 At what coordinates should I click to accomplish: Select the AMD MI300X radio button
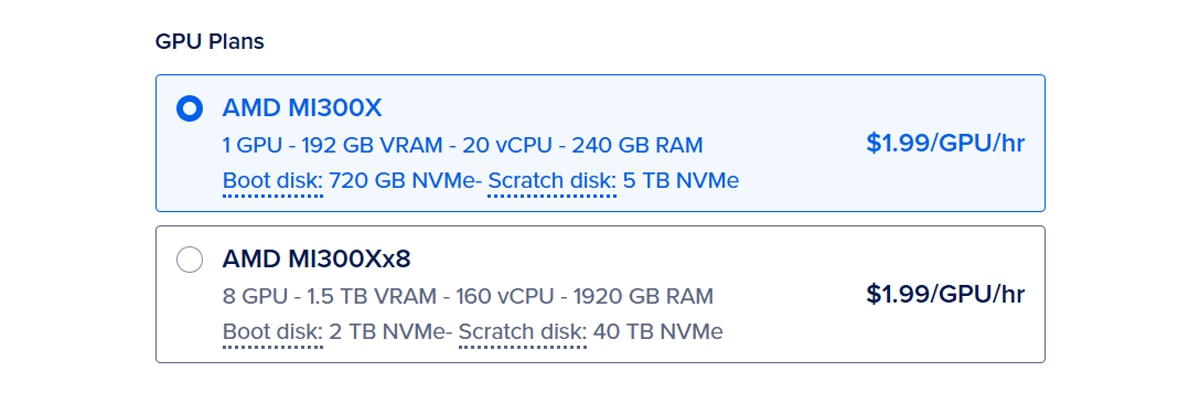tap(189, 108)
